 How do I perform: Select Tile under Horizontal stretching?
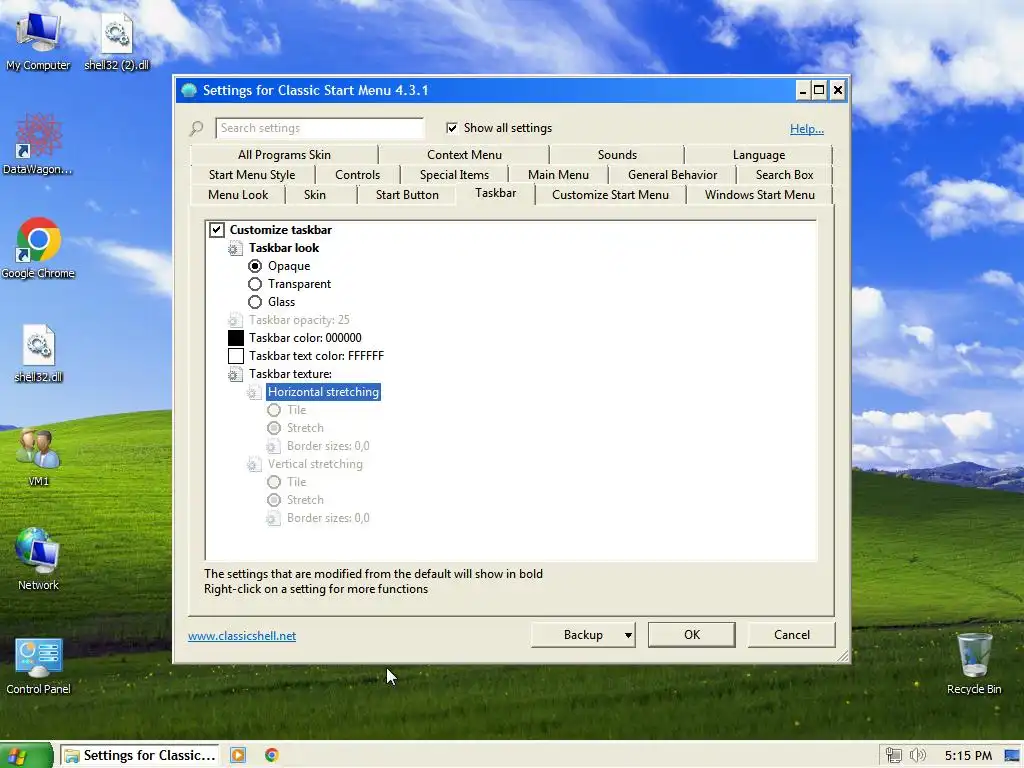(x=274, y=410)
